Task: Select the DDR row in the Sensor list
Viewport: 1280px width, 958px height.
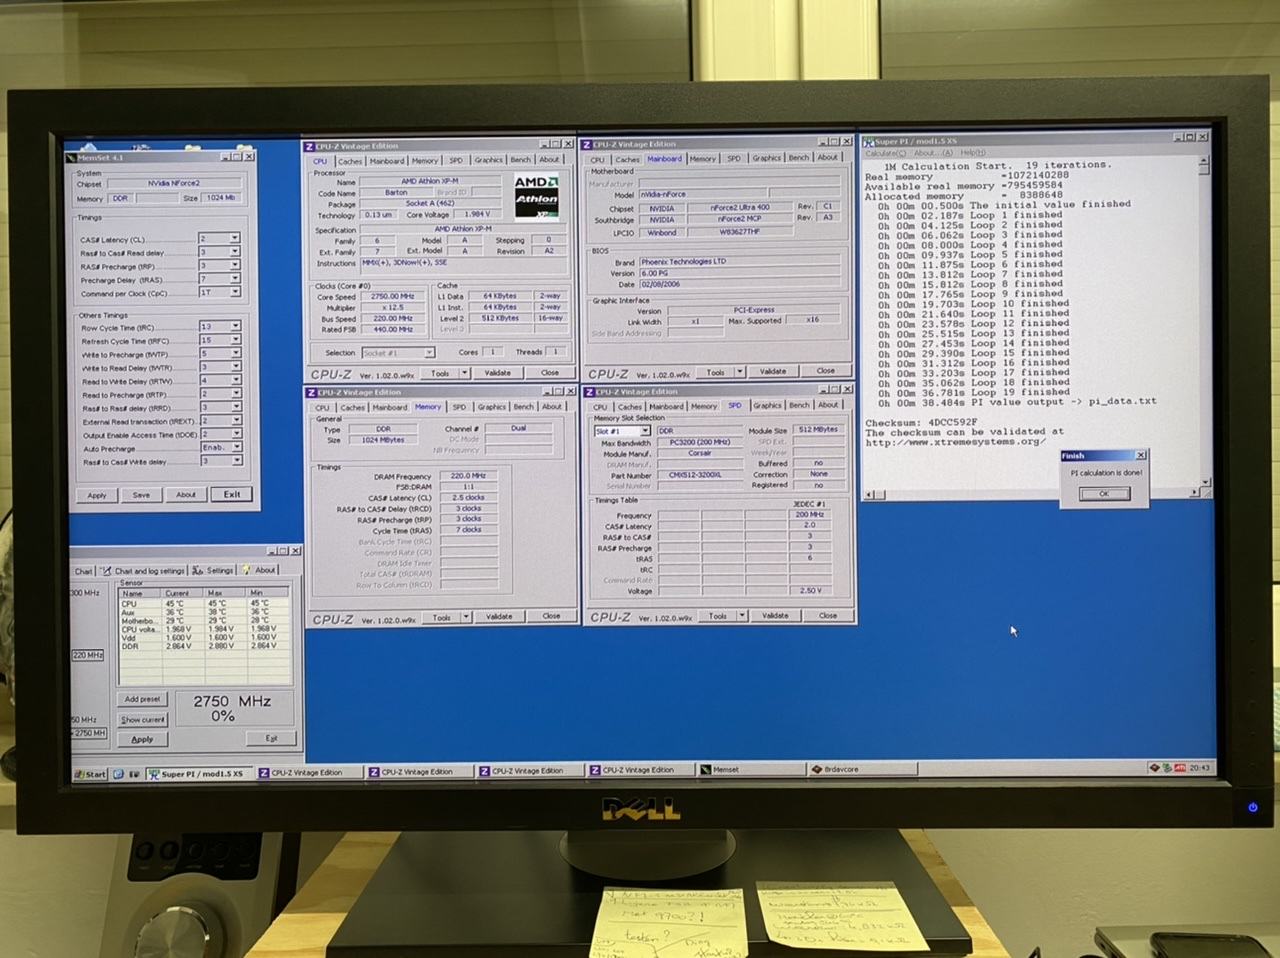Action: pyautogui.click(x=204, y=646)
